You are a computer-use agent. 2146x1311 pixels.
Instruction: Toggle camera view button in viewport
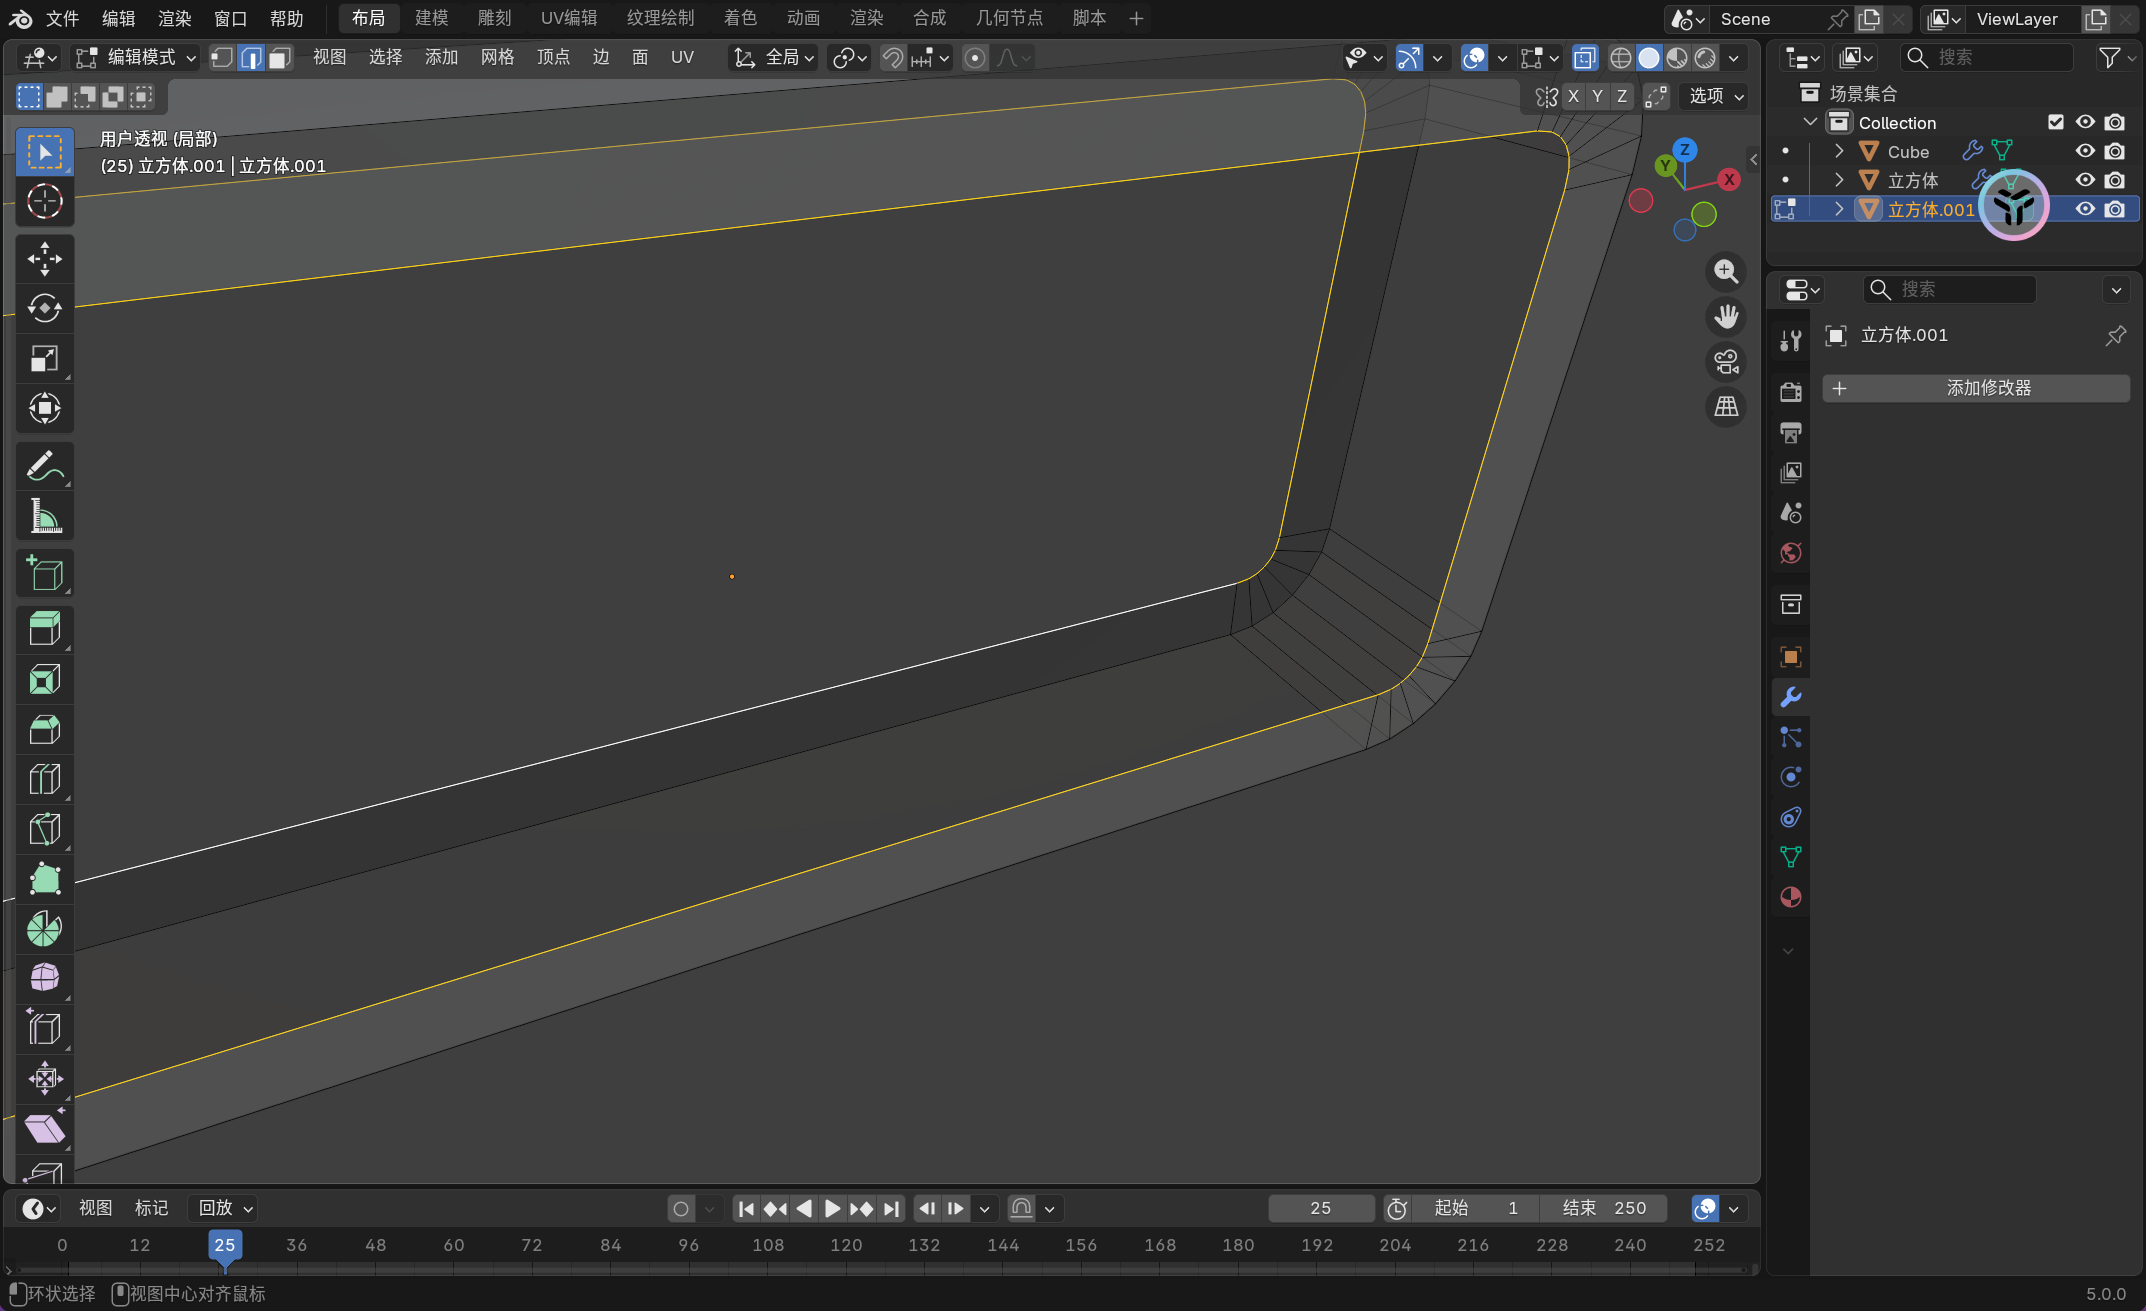1726,362
